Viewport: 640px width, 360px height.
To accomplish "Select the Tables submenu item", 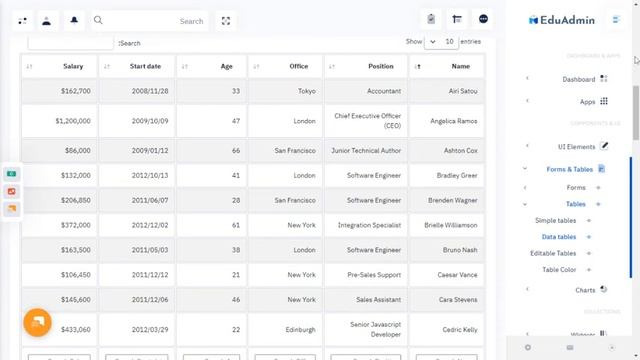I will (x=576, y=204).
